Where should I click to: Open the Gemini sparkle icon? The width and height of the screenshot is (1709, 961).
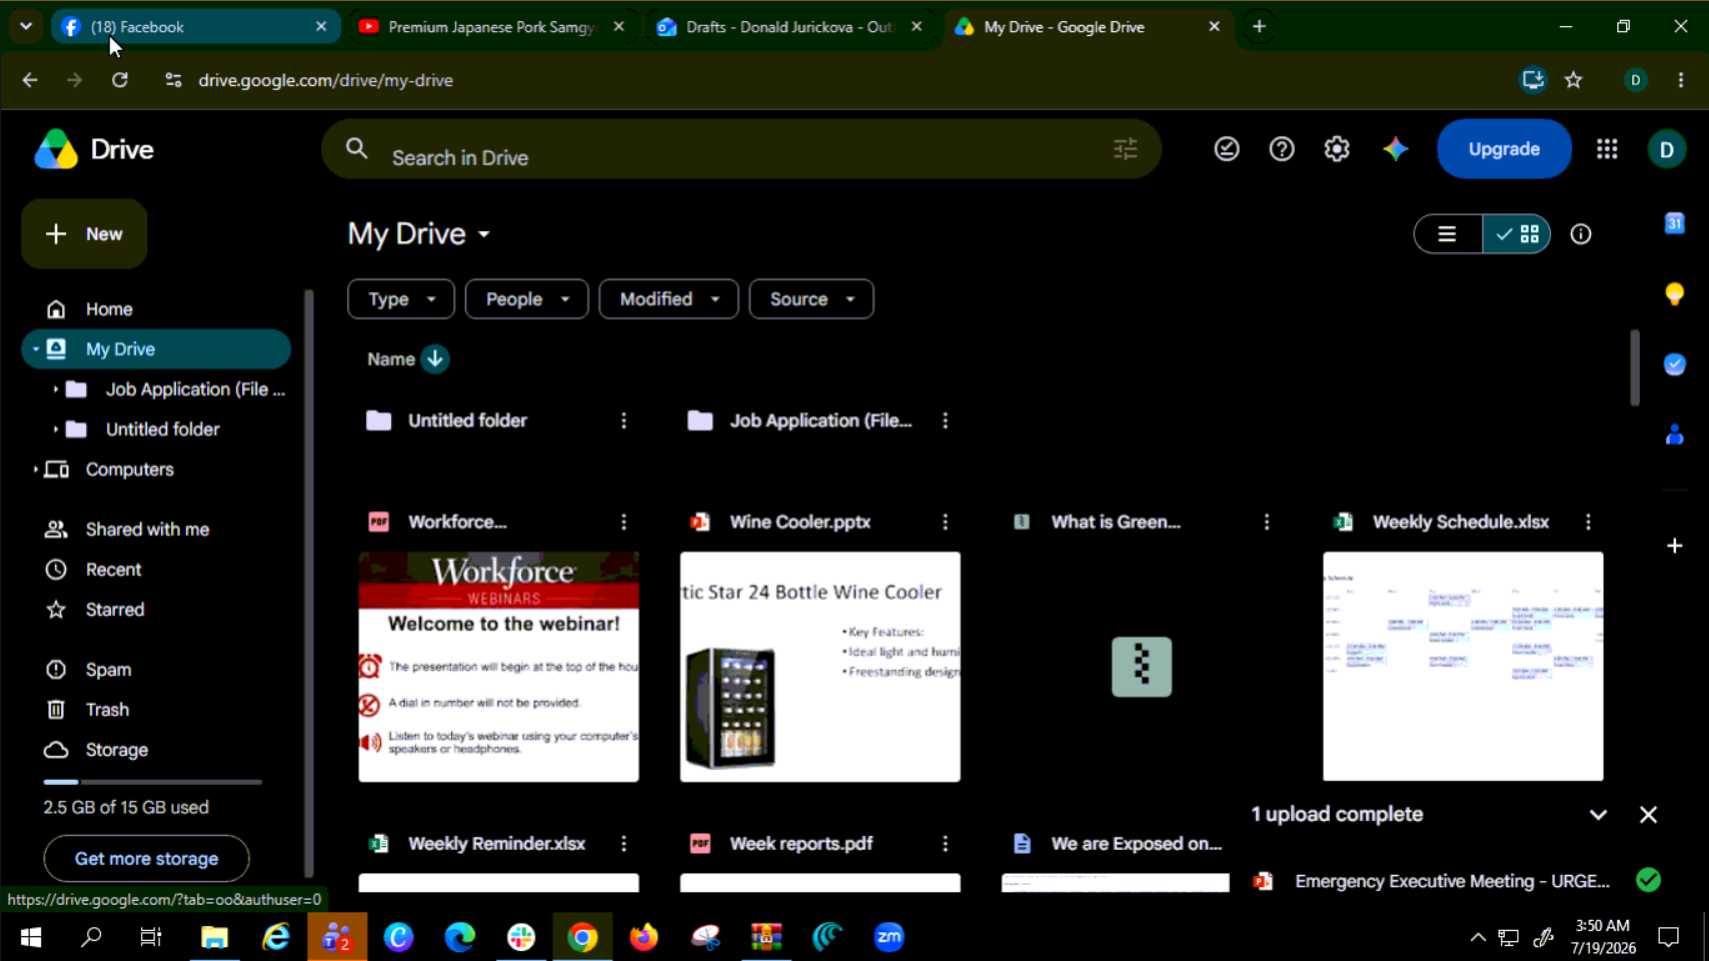[1395, 149]
